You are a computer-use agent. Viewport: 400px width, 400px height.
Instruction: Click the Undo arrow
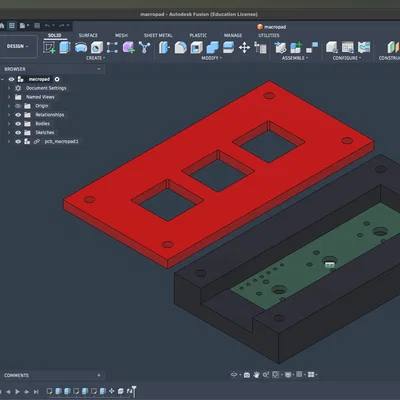[x=48, y=26]
